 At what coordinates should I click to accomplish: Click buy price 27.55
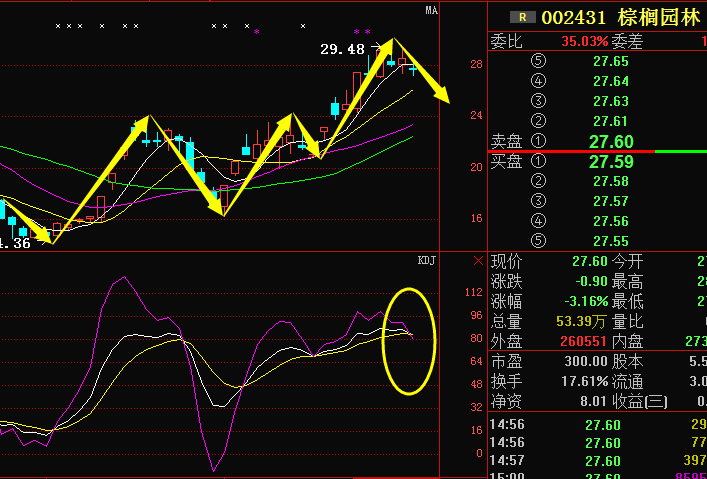611,241
